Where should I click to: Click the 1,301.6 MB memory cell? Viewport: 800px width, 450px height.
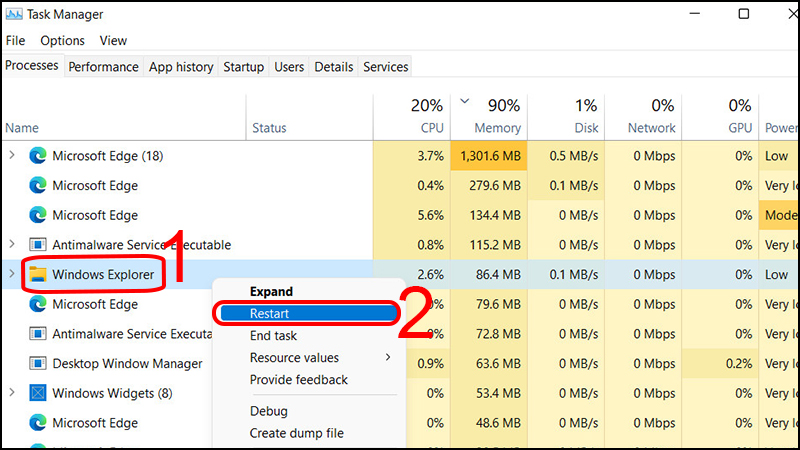click(x=489, y=156)
